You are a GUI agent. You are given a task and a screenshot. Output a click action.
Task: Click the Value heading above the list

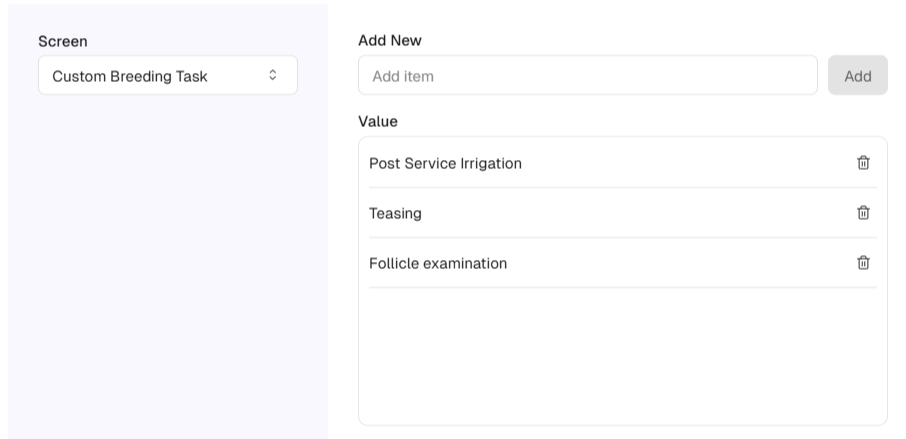coord(378,122)
